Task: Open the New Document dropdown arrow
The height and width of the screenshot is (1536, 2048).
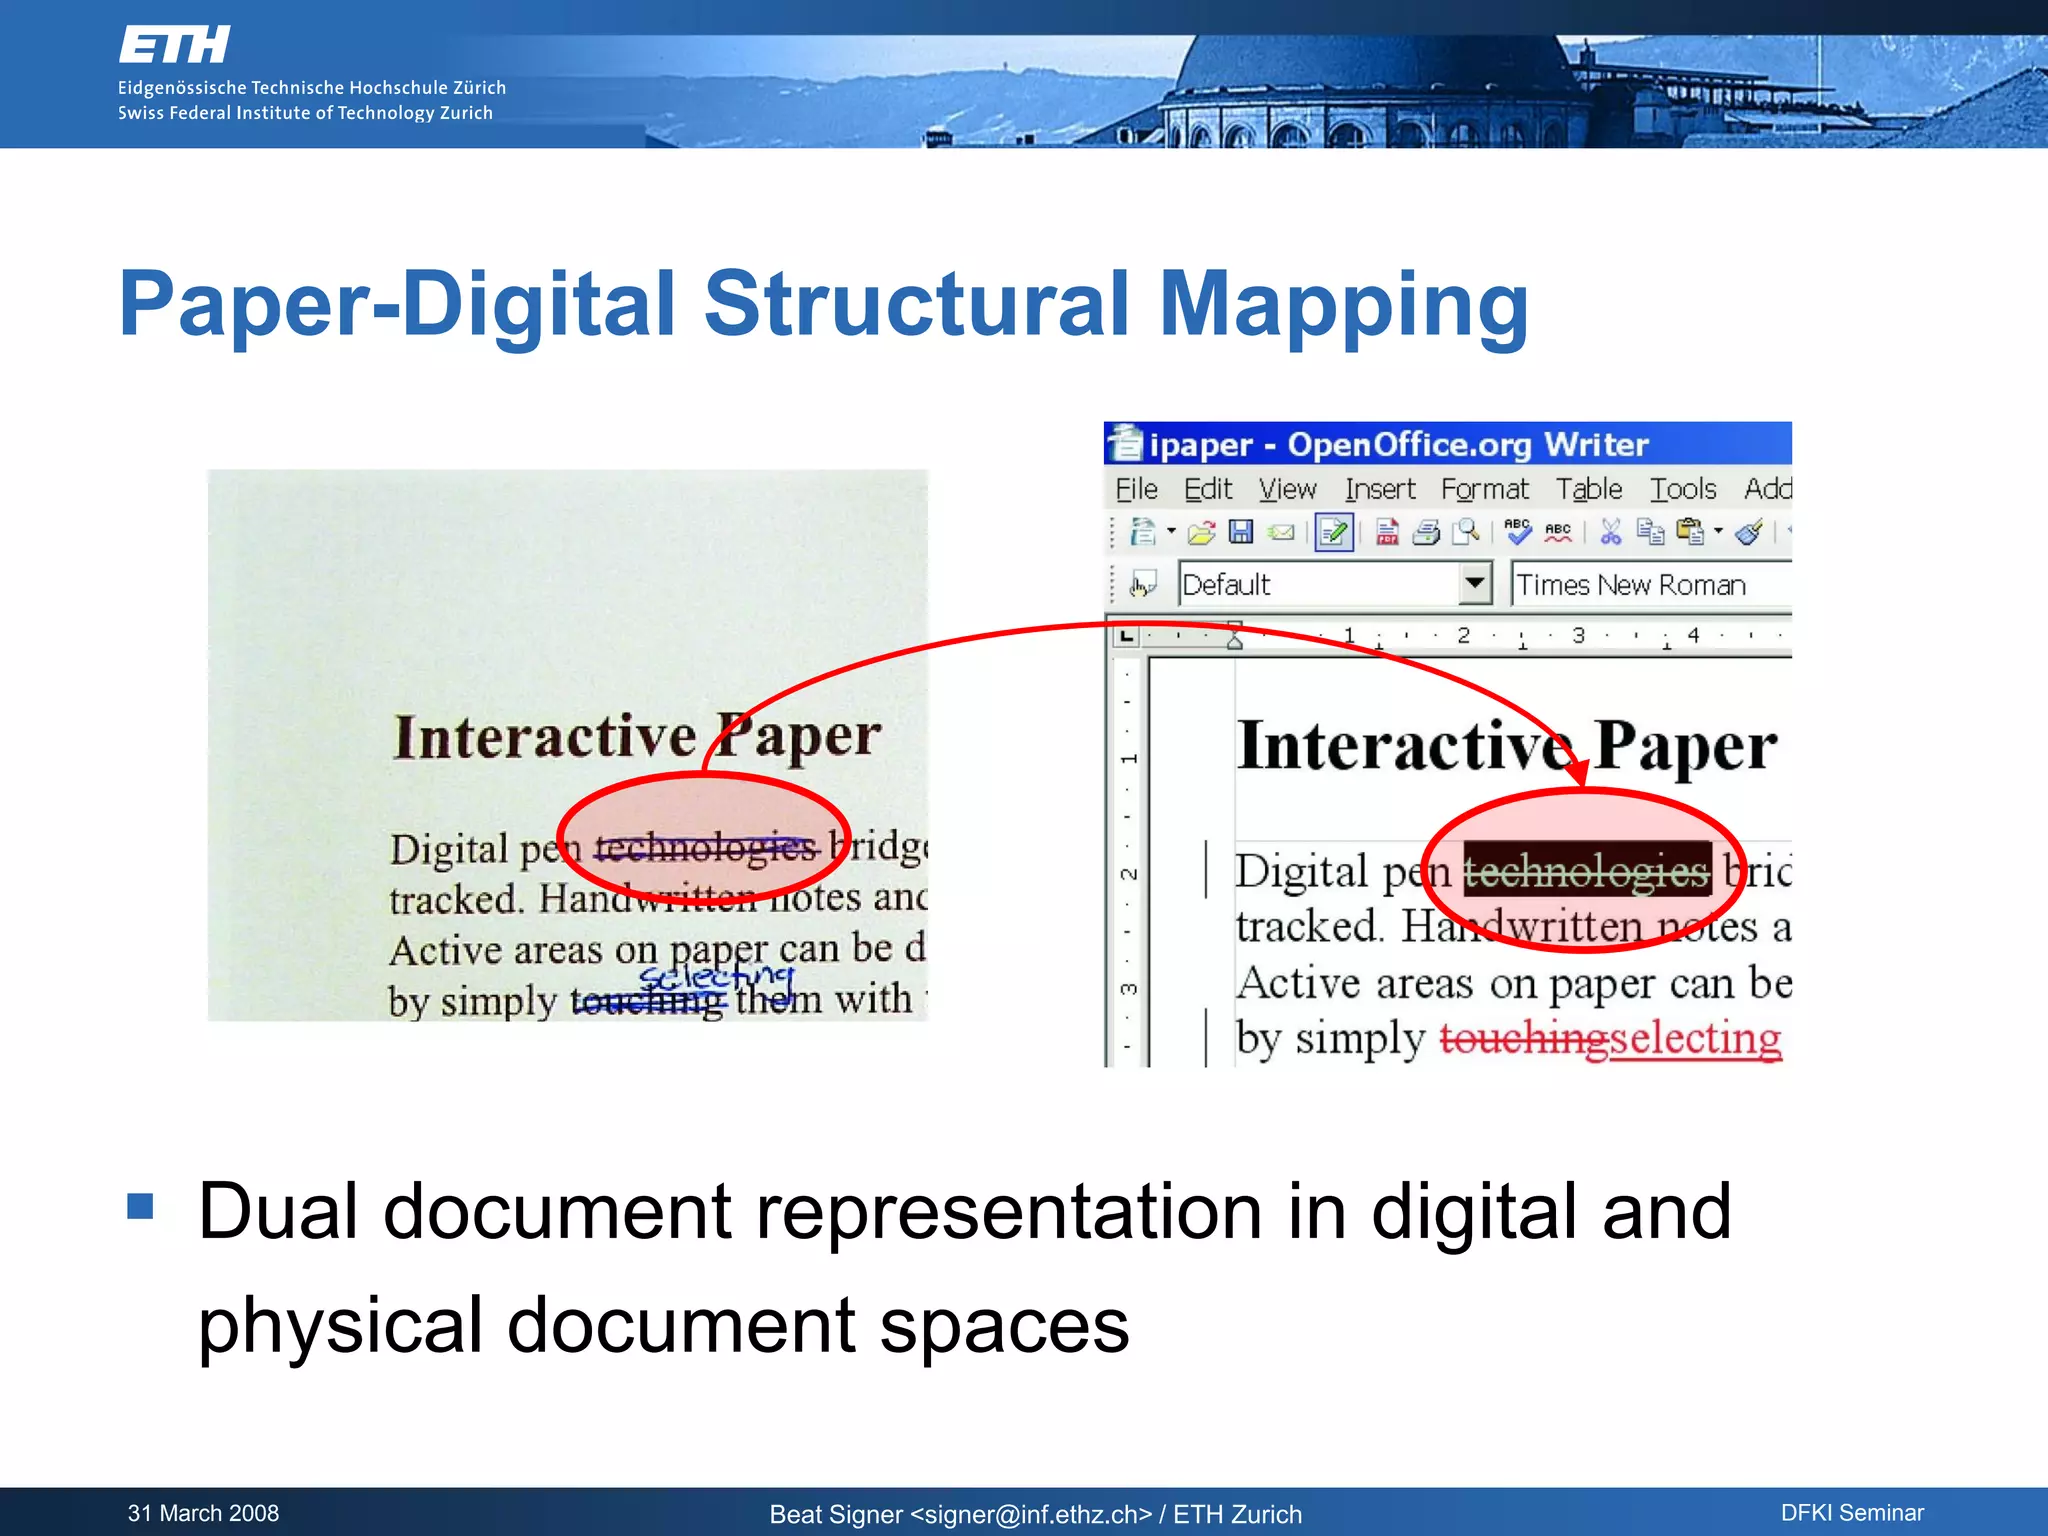Action: coord(1170,532)
